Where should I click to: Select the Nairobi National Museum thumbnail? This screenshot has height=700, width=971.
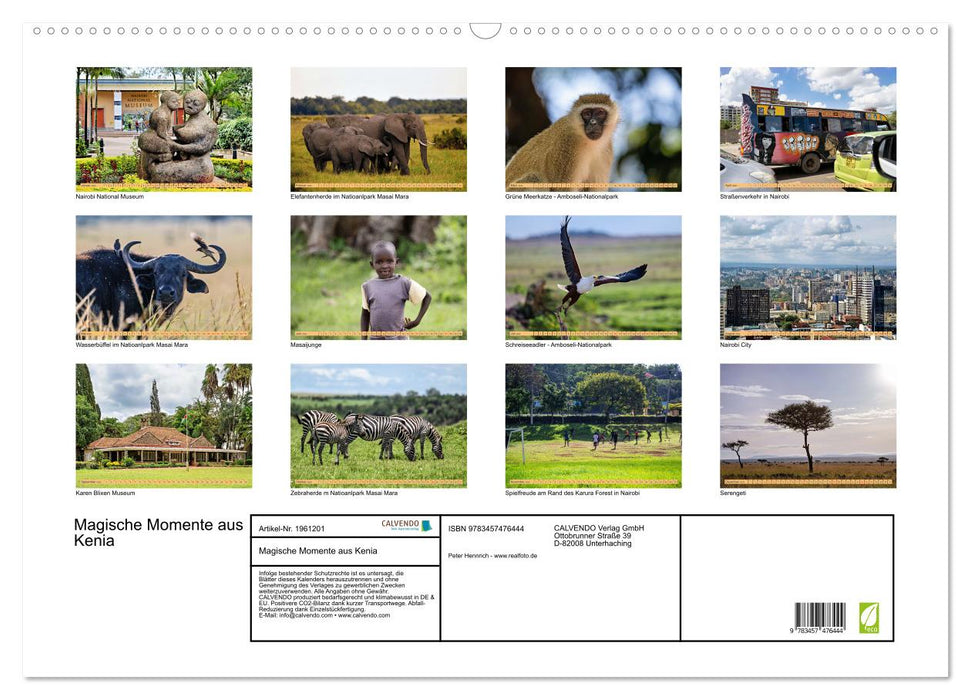click(x=164, y=128)
